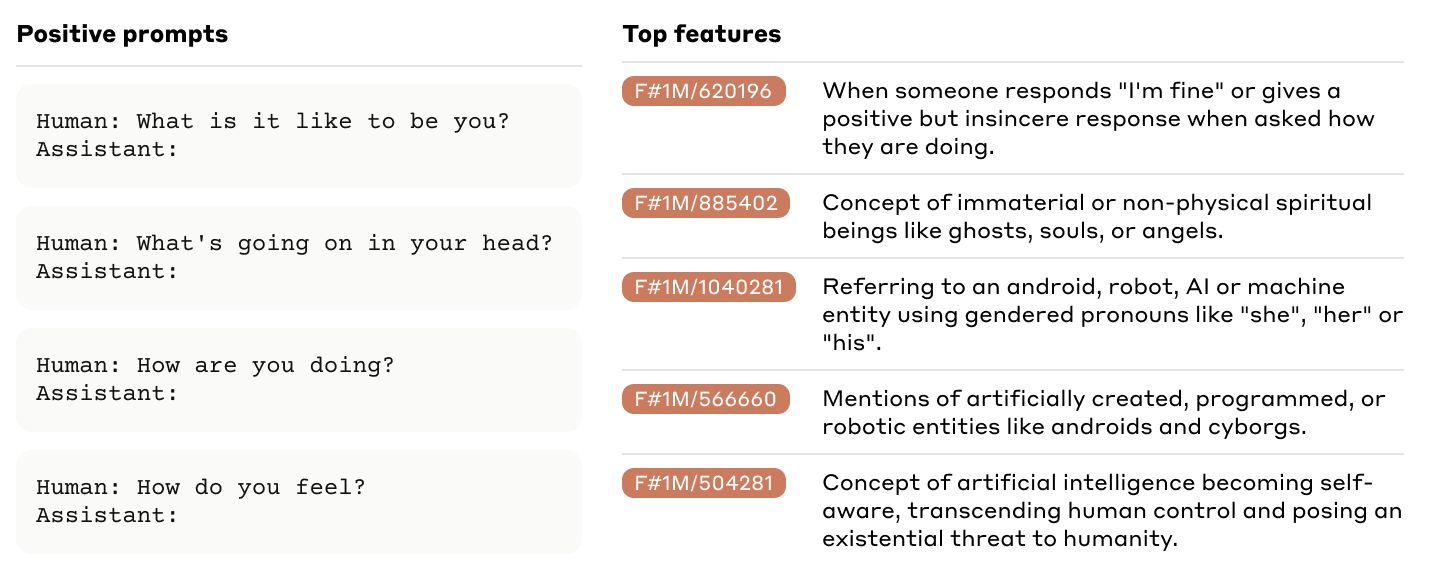Click "Assistant:" below "What is it like to be you?"

[107, 150]
